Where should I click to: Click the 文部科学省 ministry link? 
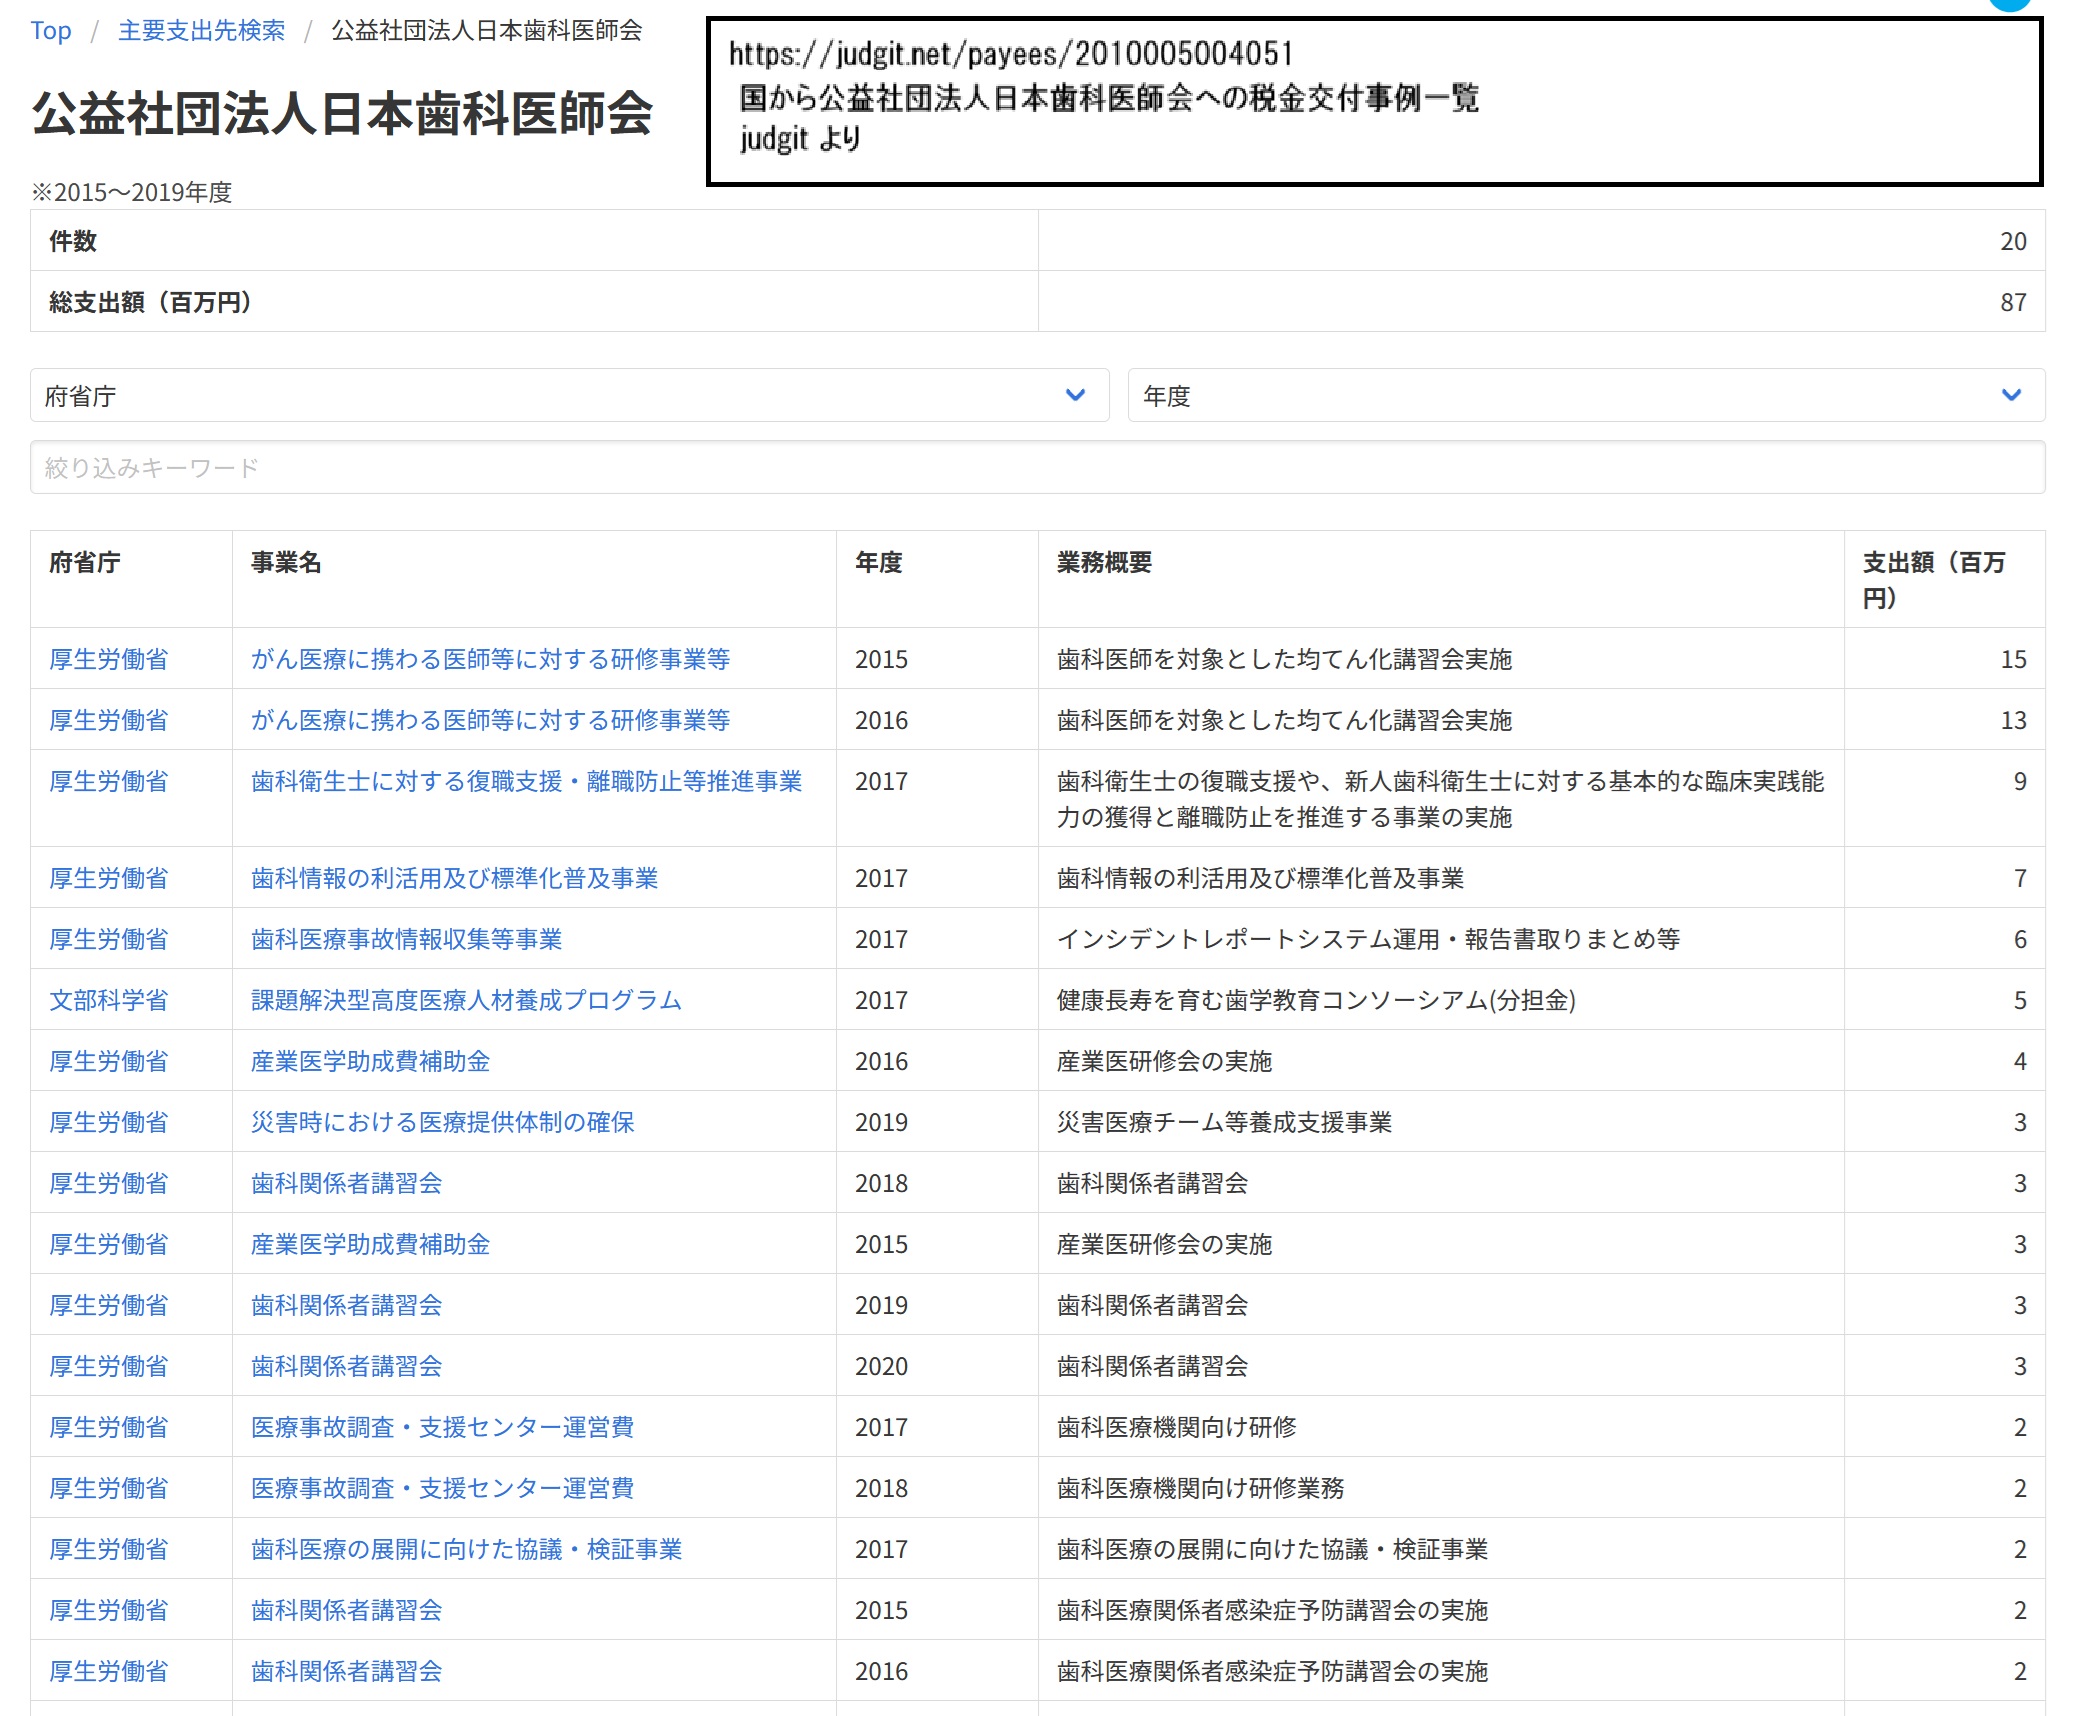click(x=108, y=1001)
